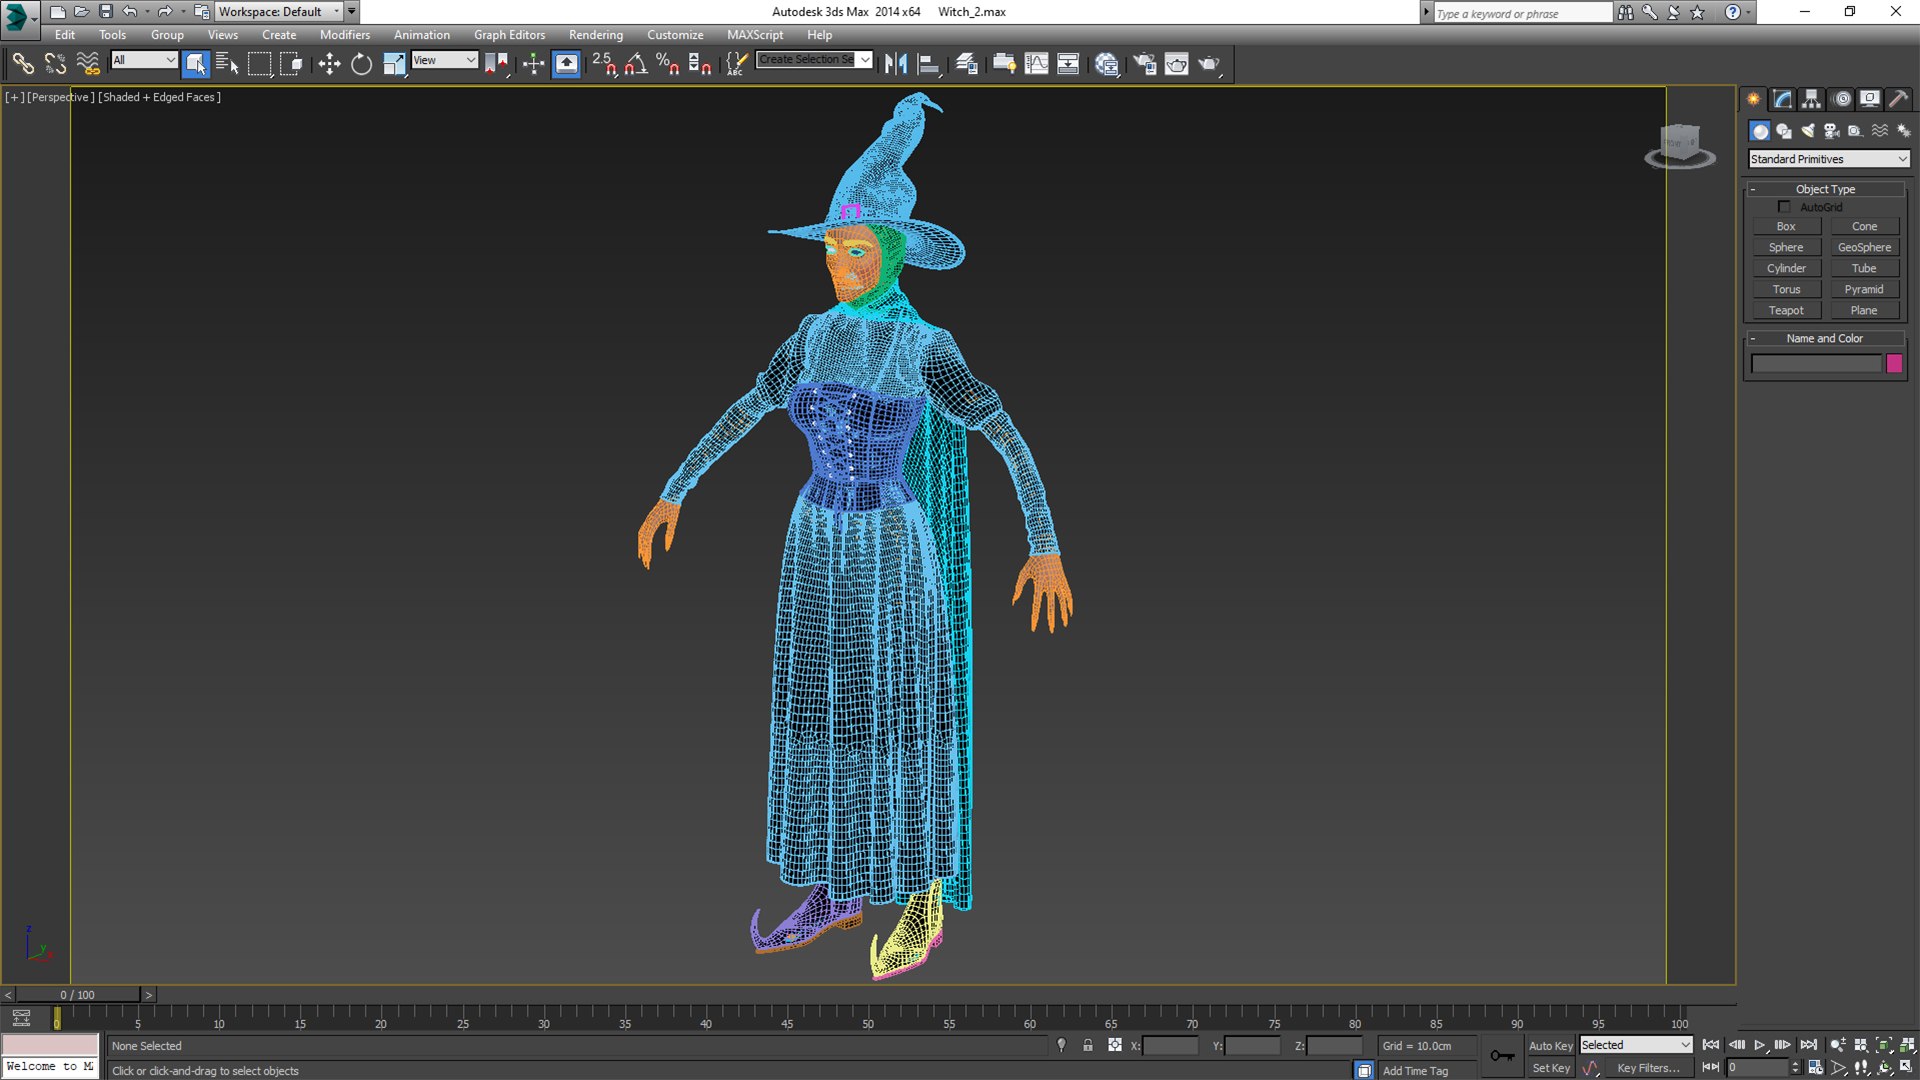Open Workspace: Default dropdown
The height and width of the screenshot is (1080, 1920).
point(279,12)
